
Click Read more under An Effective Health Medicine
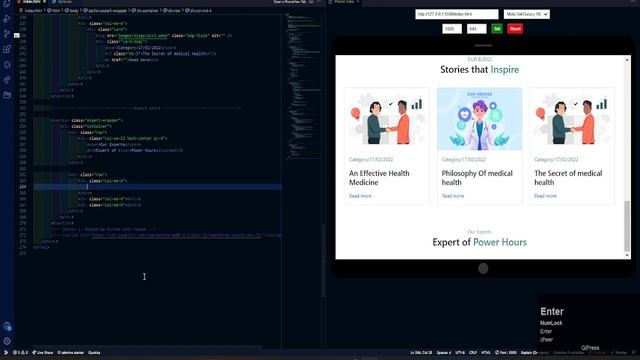[x=360, y=196]
